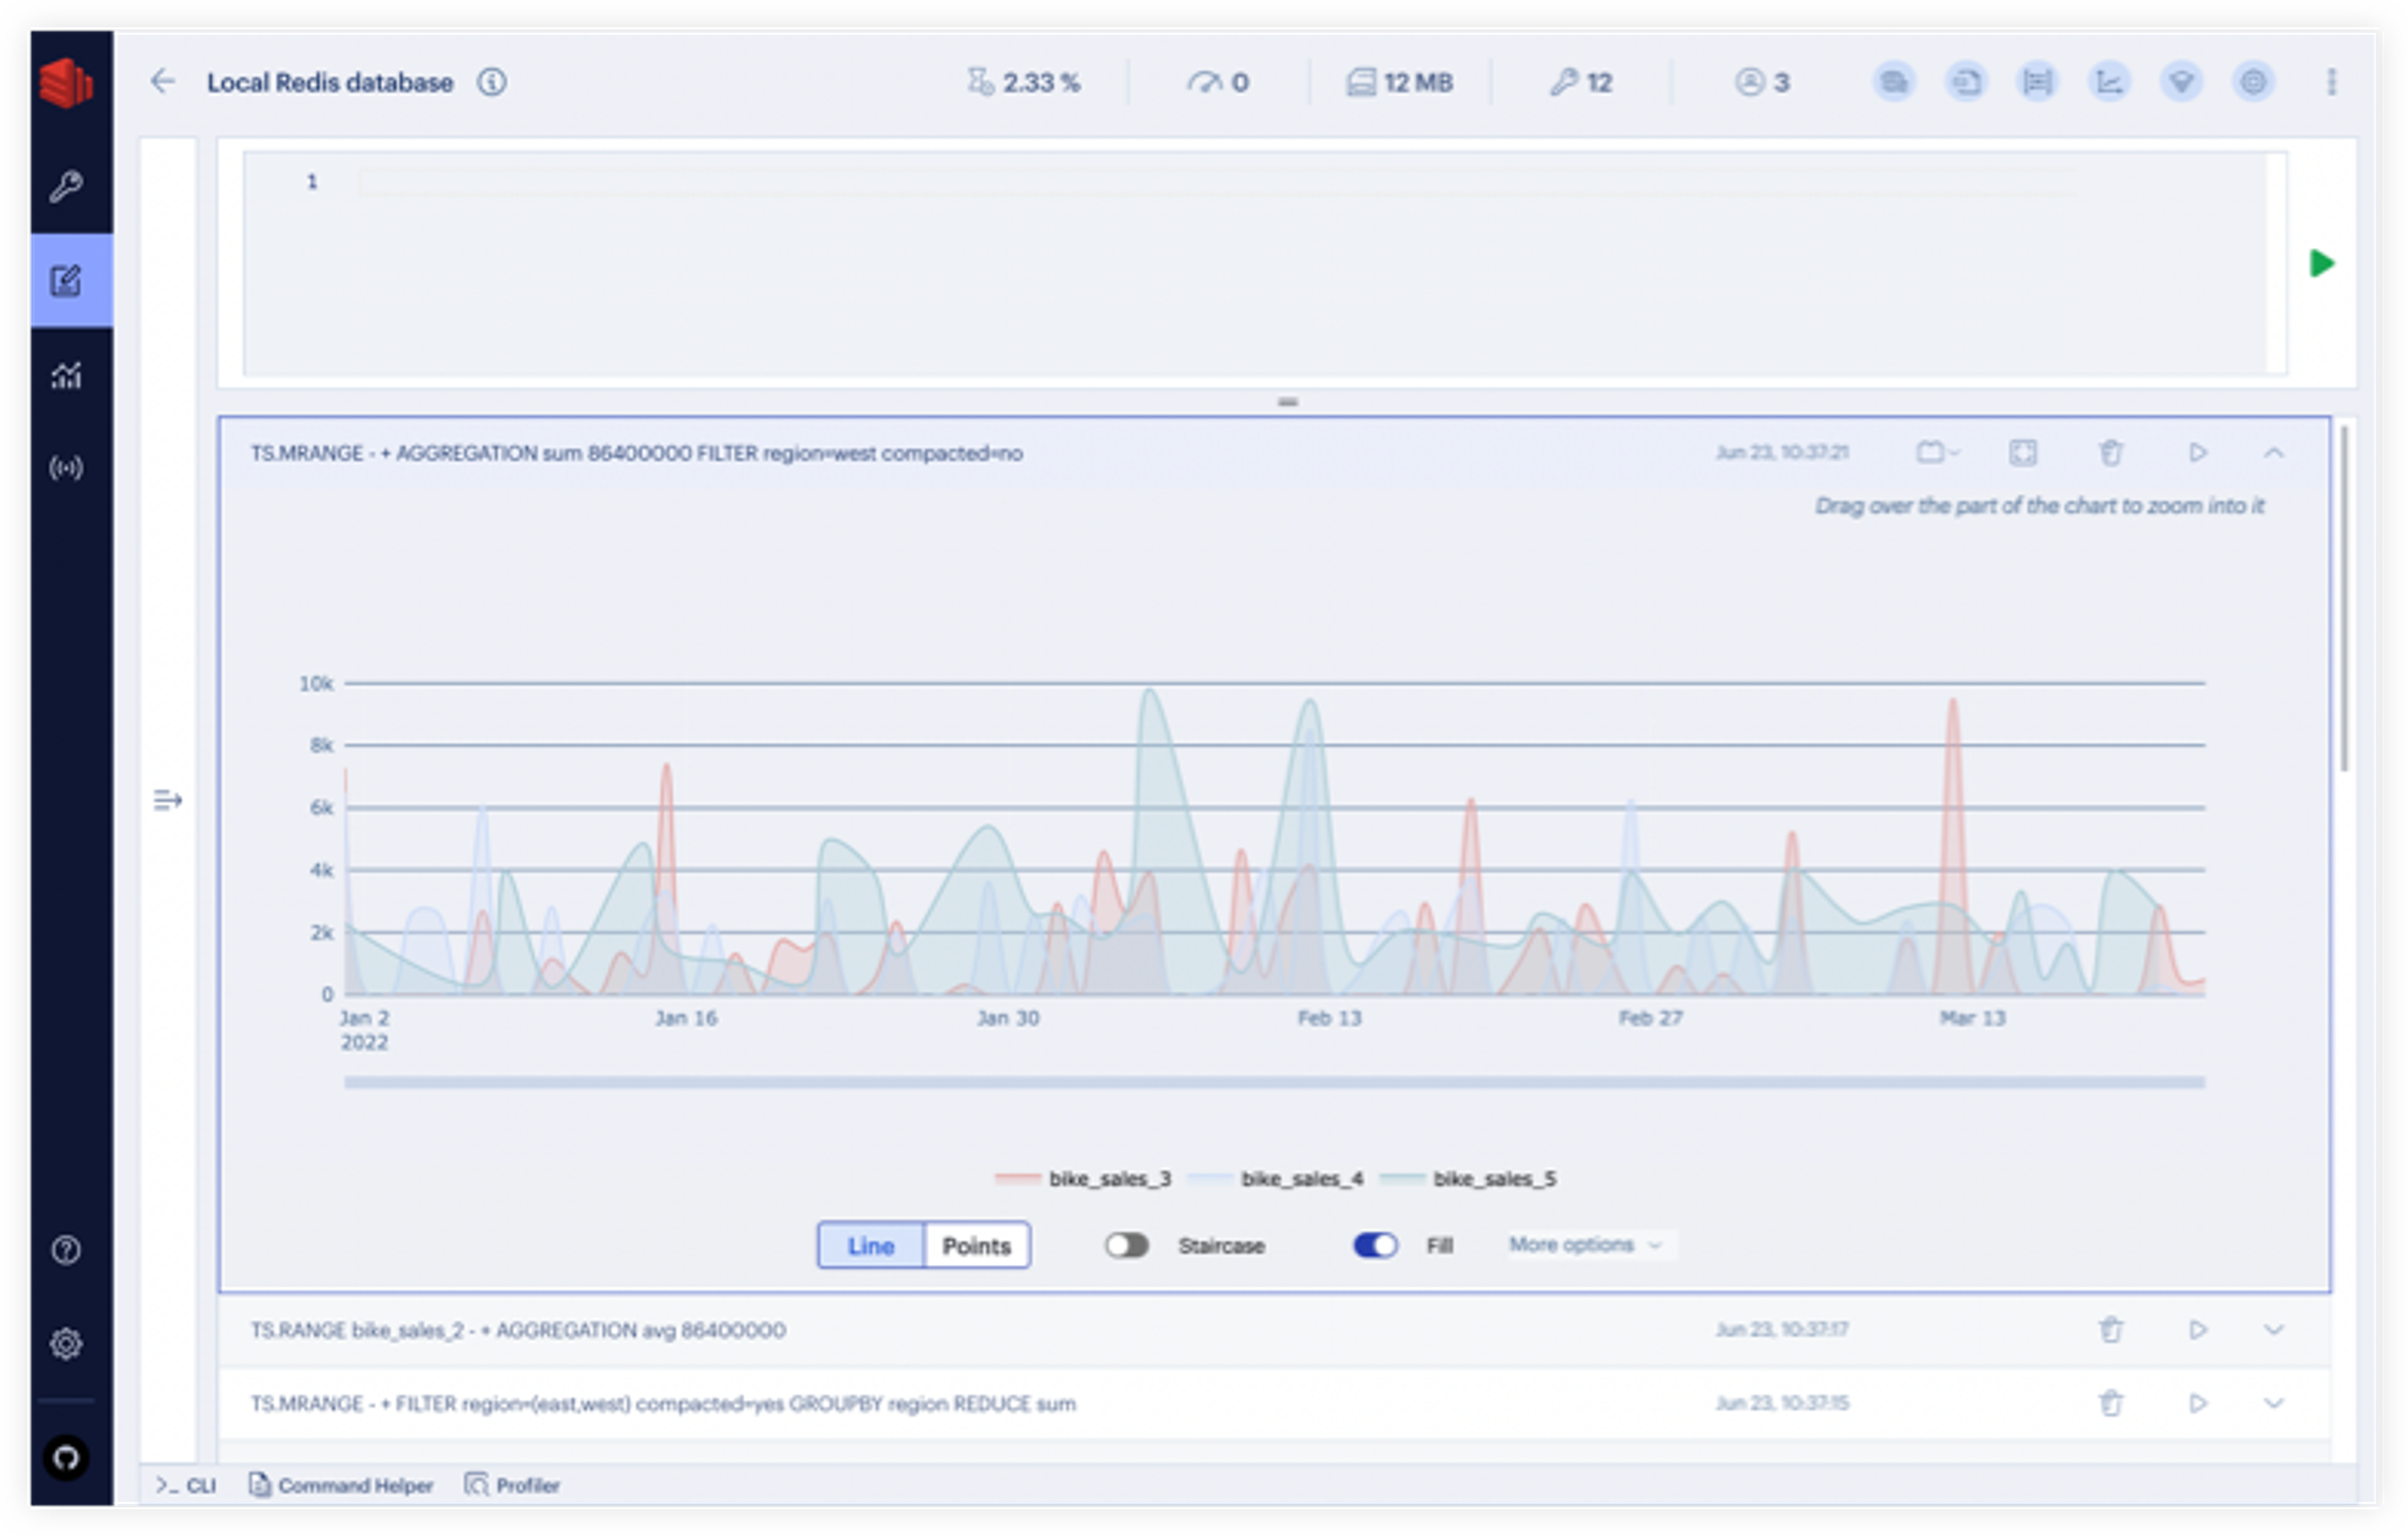Open the GitHub icon in sidebar
2408x1536 pixels.
[66, 1457]
